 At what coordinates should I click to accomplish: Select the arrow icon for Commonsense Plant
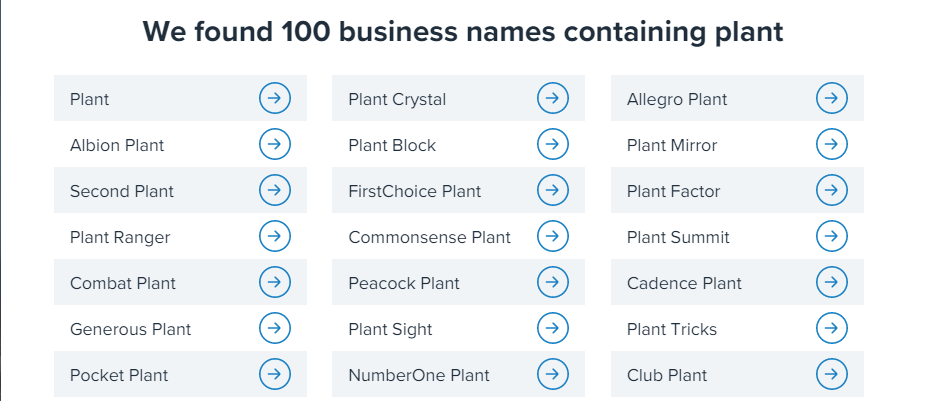pyautogui.click(x=553, y=237)
